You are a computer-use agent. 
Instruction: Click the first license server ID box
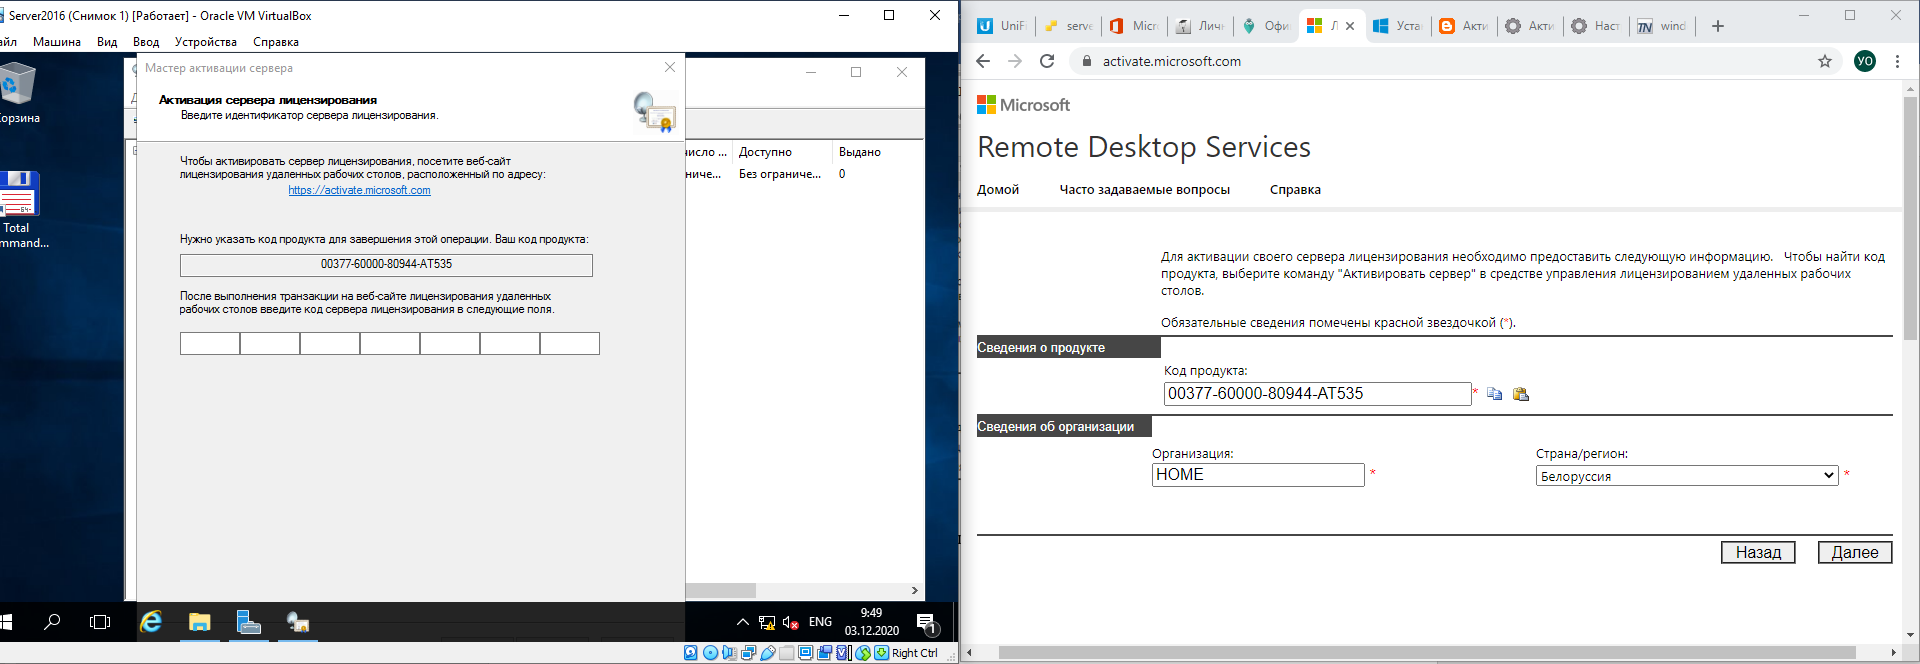[x=210, y=344]
